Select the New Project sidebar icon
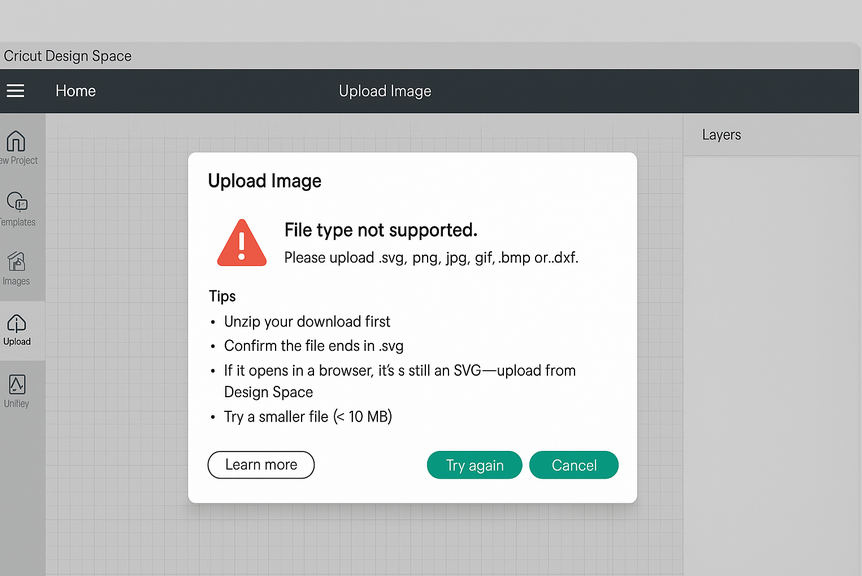This screenshot has width=862, height=576. pyautogui.click(x=17, y=142)
